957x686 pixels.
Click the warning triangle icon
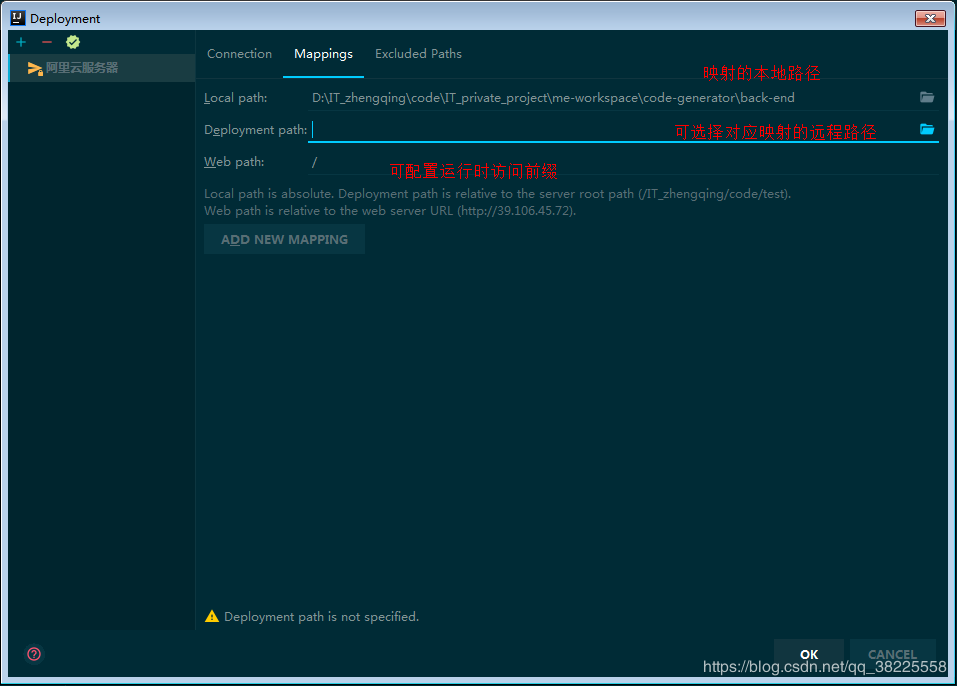pos(212,616)
